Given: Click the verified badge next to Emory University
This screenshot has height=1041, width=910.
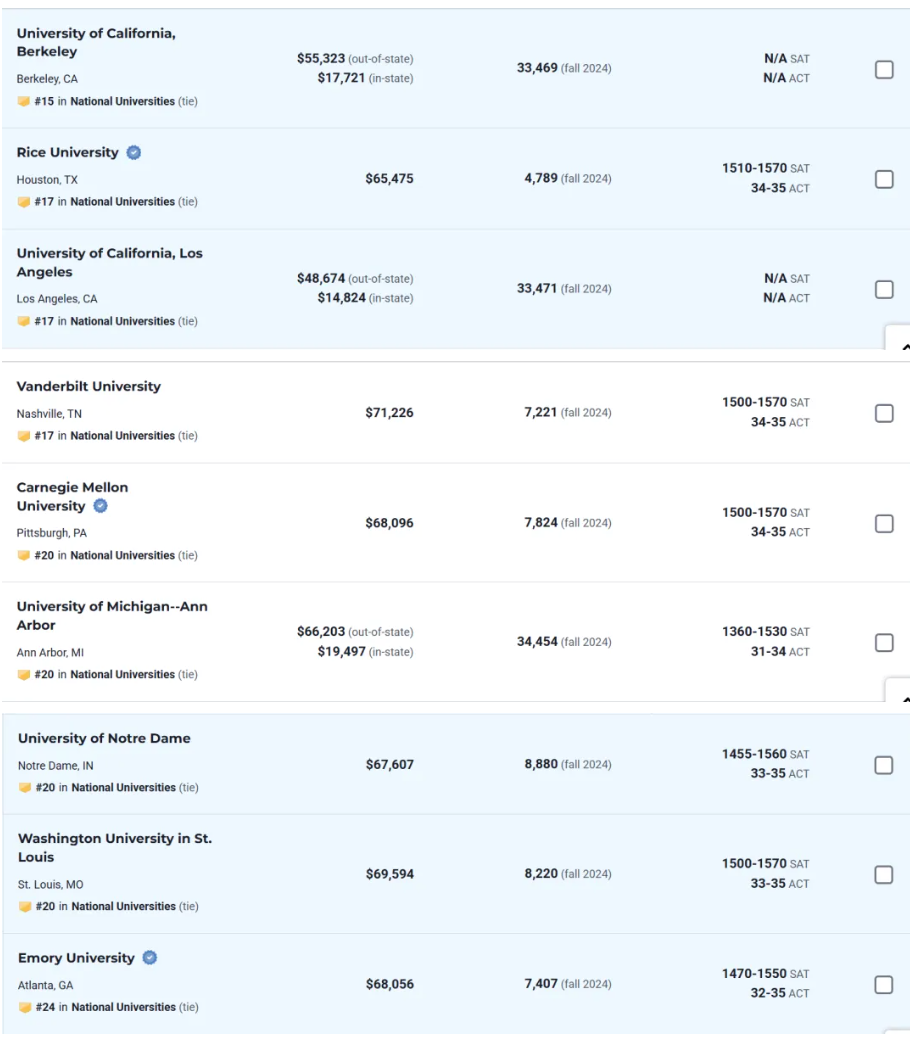Looking at the screenshot, I should coord(149,958).
